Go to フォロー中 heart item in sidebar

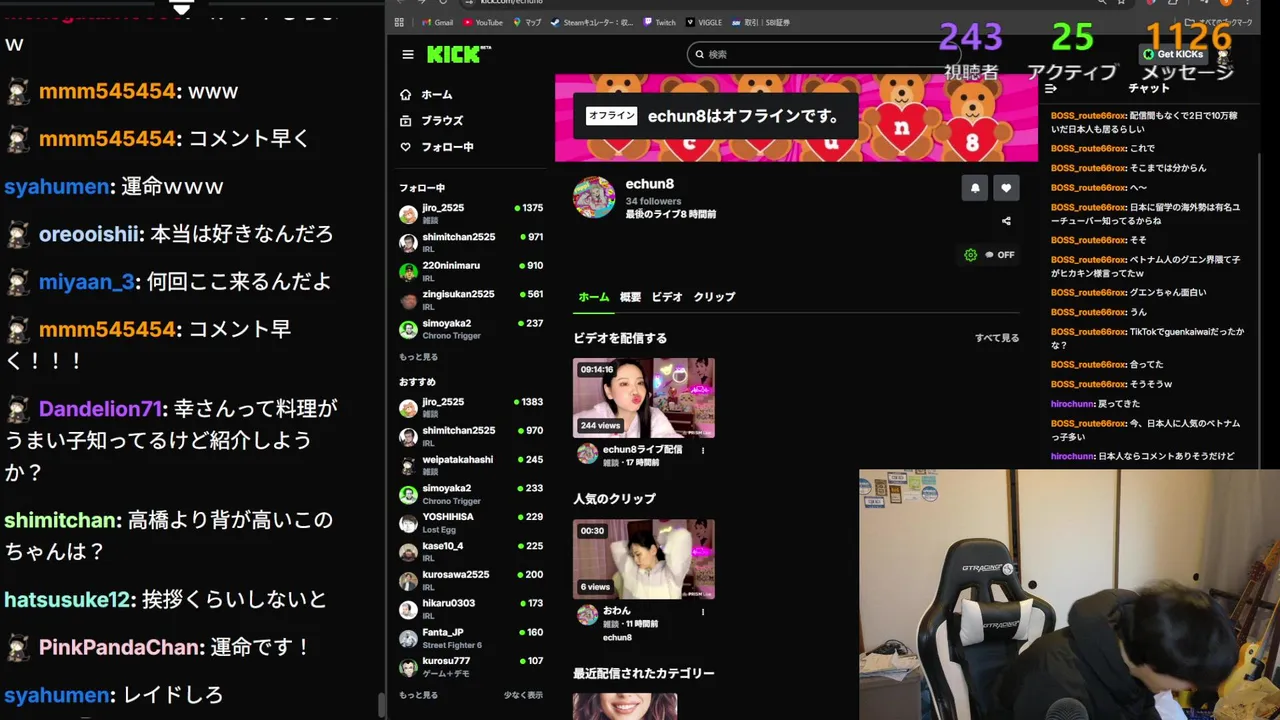[x=437, y=146]
